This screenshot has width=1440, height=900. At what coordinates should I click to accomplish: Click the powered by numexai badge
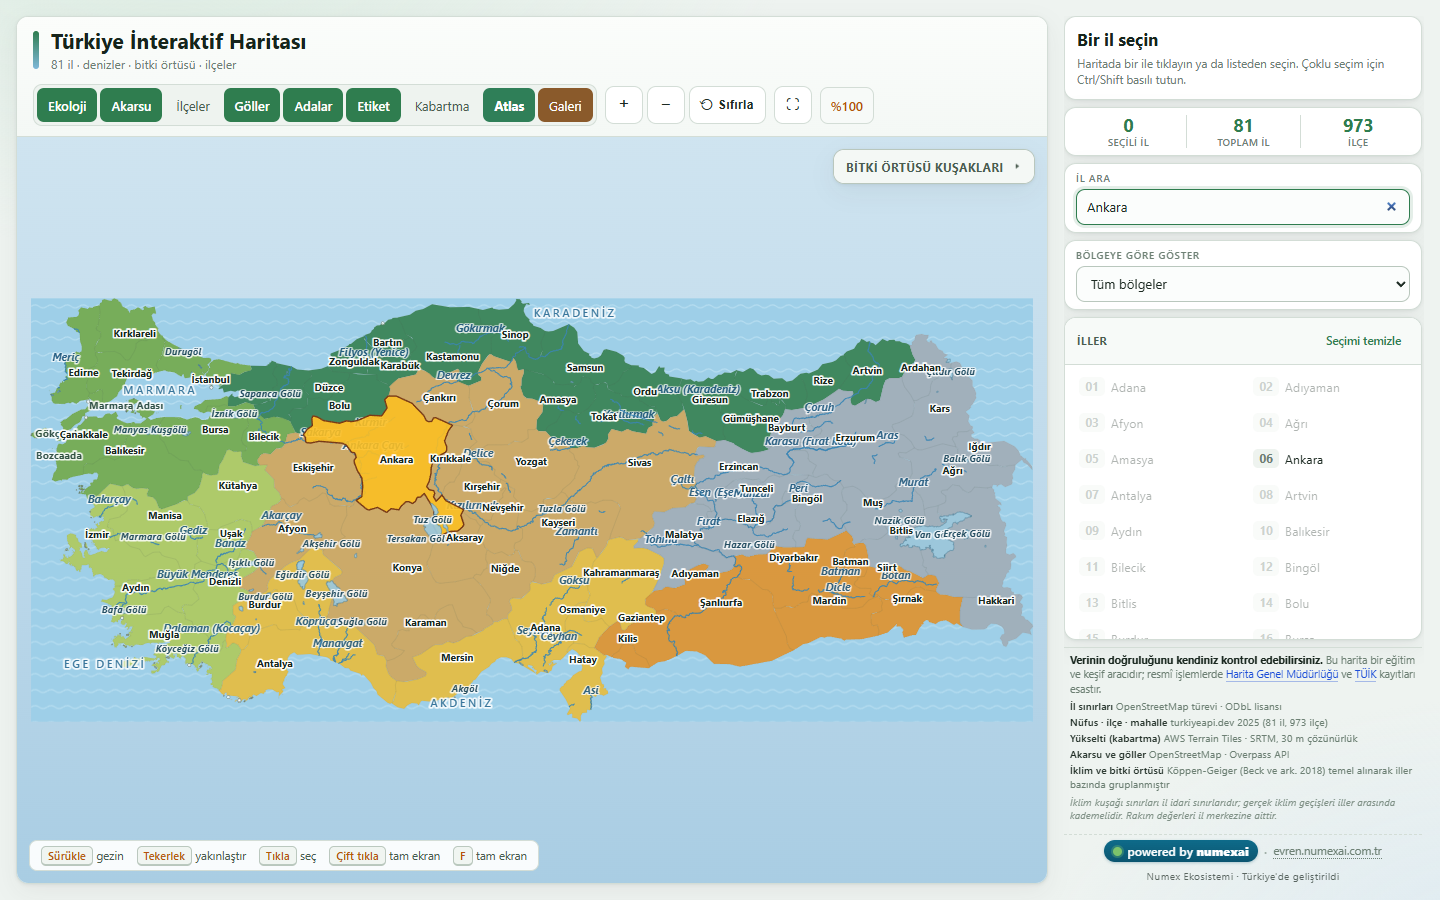point(1180,852)
